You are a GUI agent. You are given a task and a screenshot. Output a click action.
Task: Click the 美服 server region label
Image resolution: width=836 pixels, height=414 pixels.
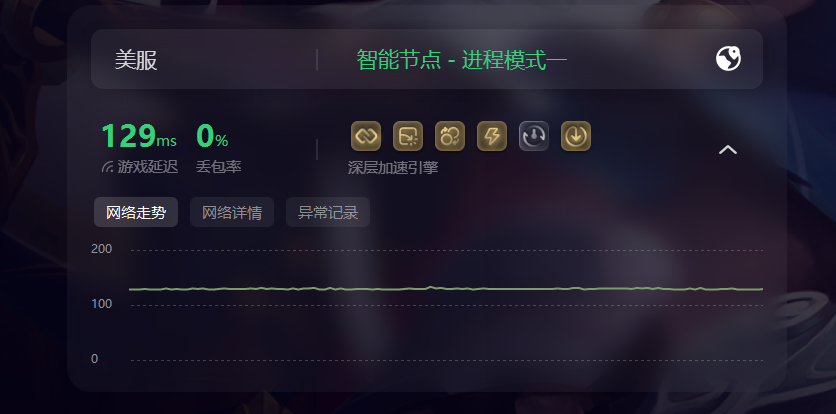point(136,60)
